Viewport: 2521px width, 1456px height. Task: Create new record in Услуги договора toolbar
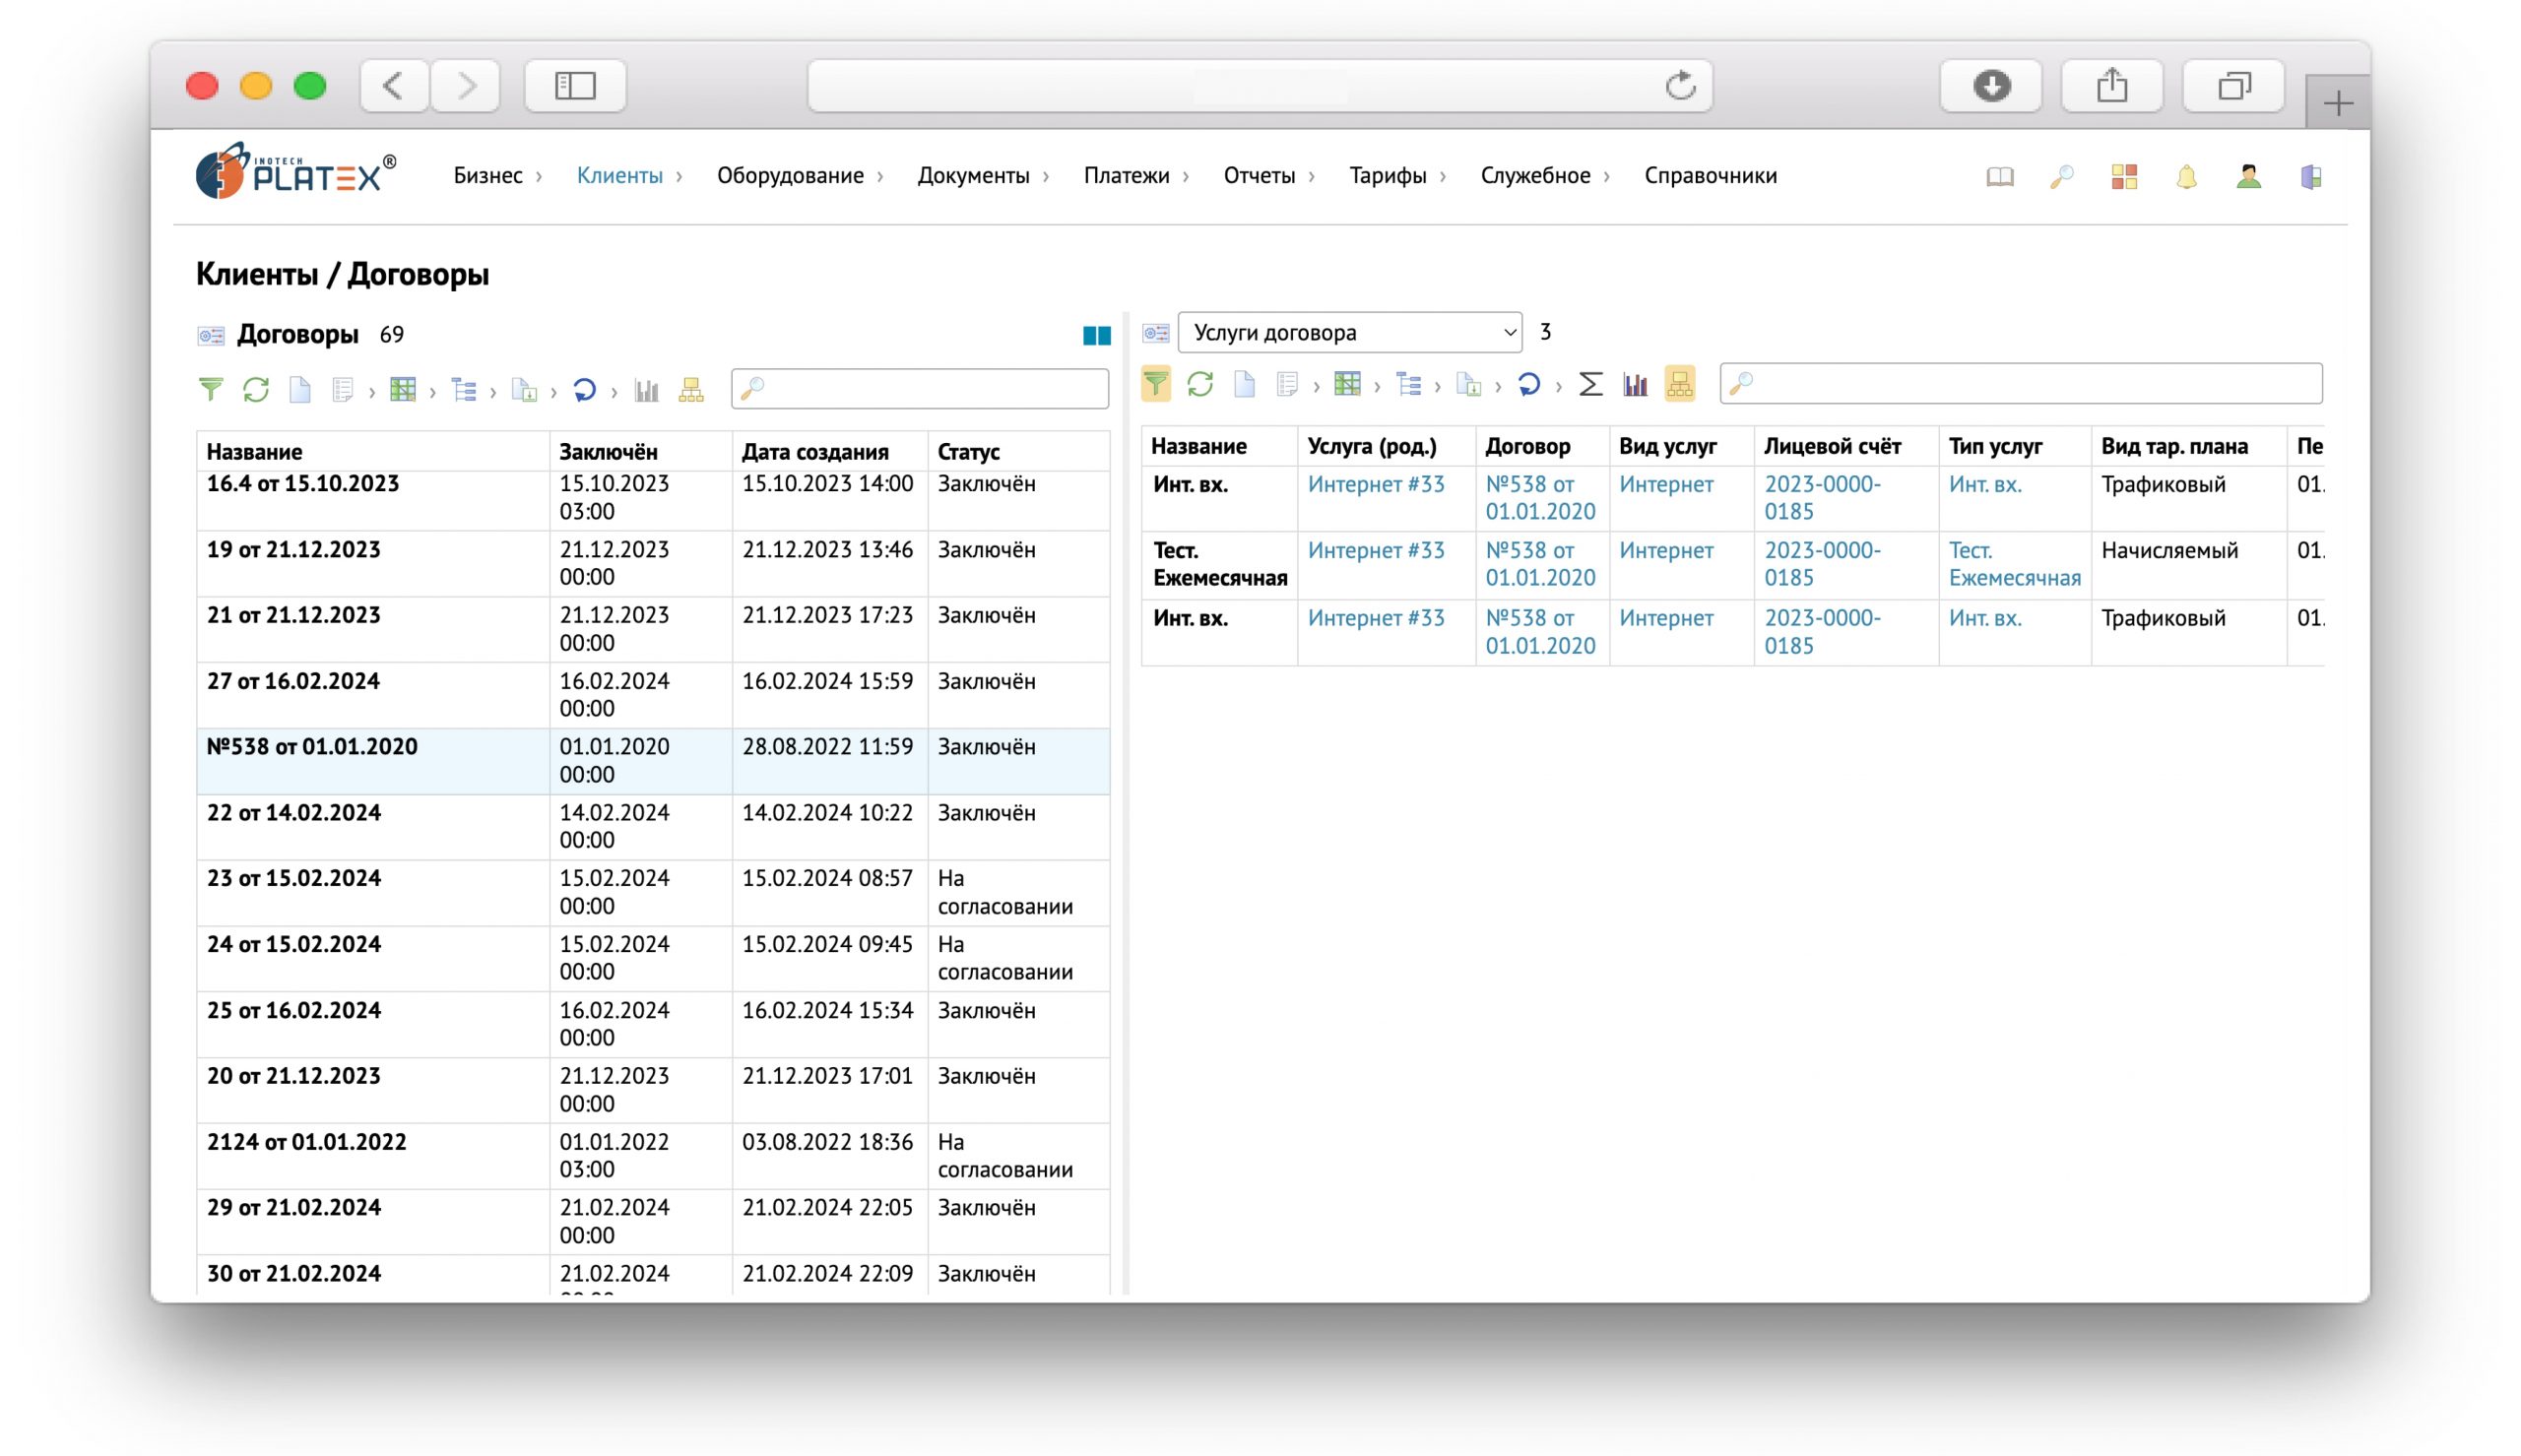tap(1244, 384)
